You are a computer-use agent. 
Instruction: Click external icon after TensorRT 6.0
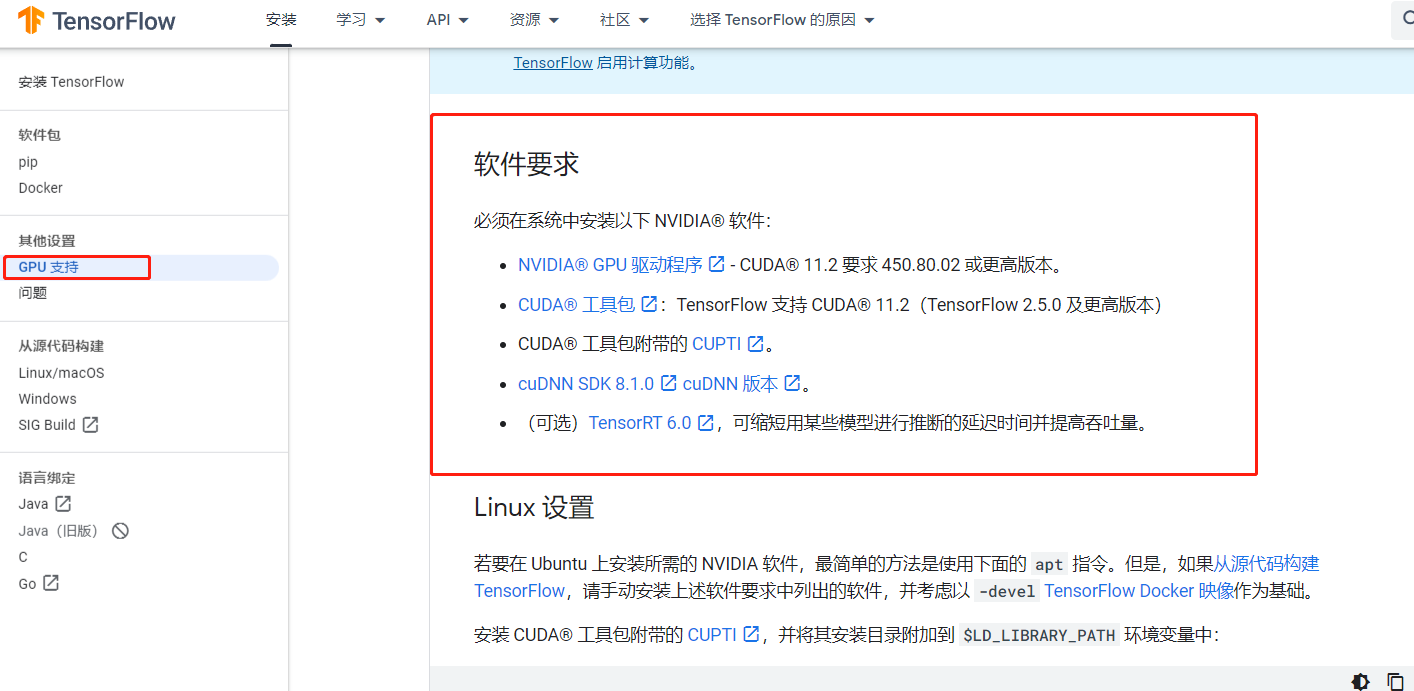(x=705, y=423)
